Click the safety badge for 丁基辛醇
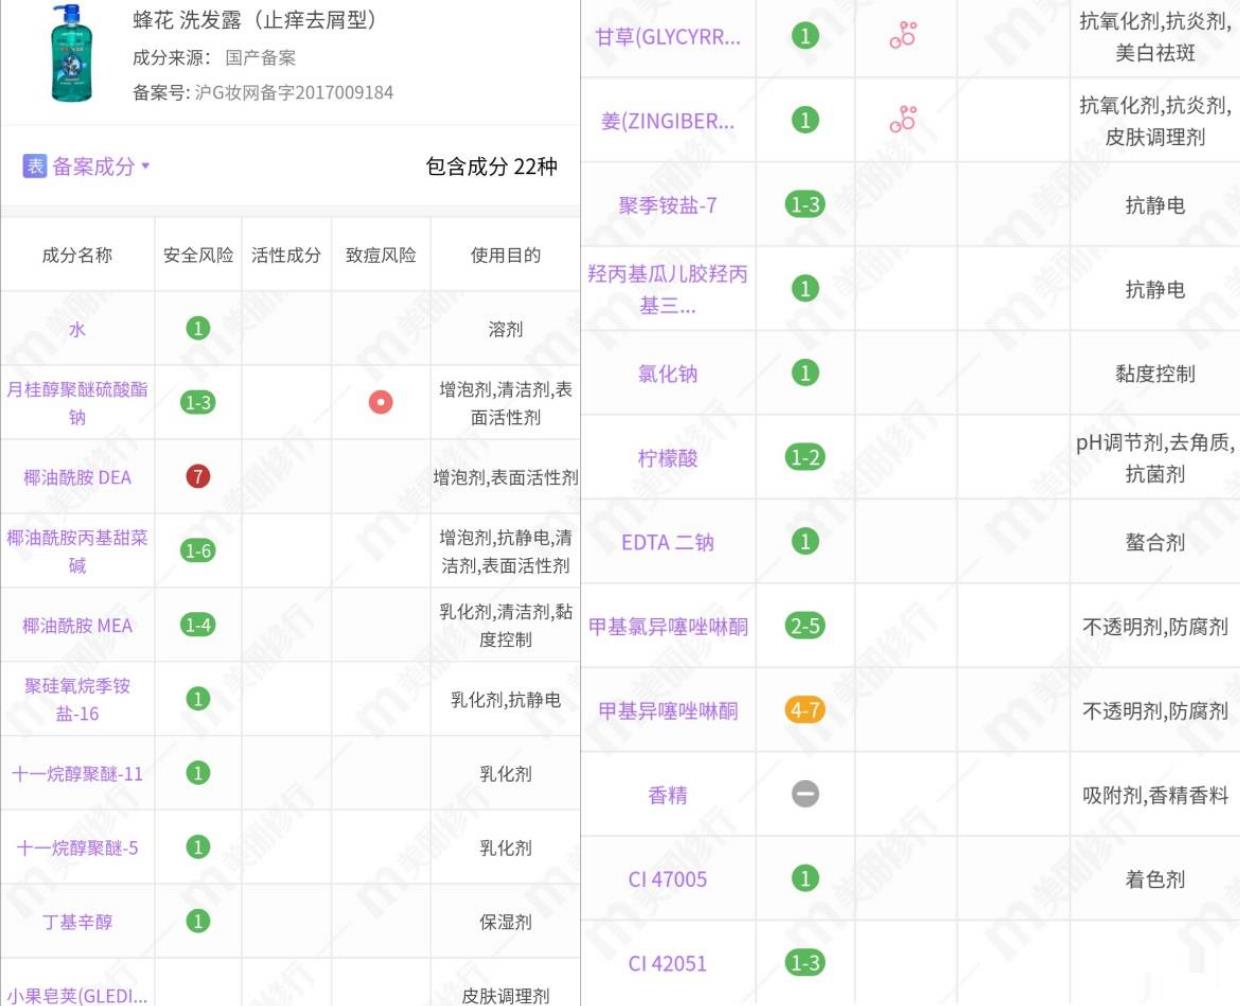 pyautogui.click(x=198, y=921)
